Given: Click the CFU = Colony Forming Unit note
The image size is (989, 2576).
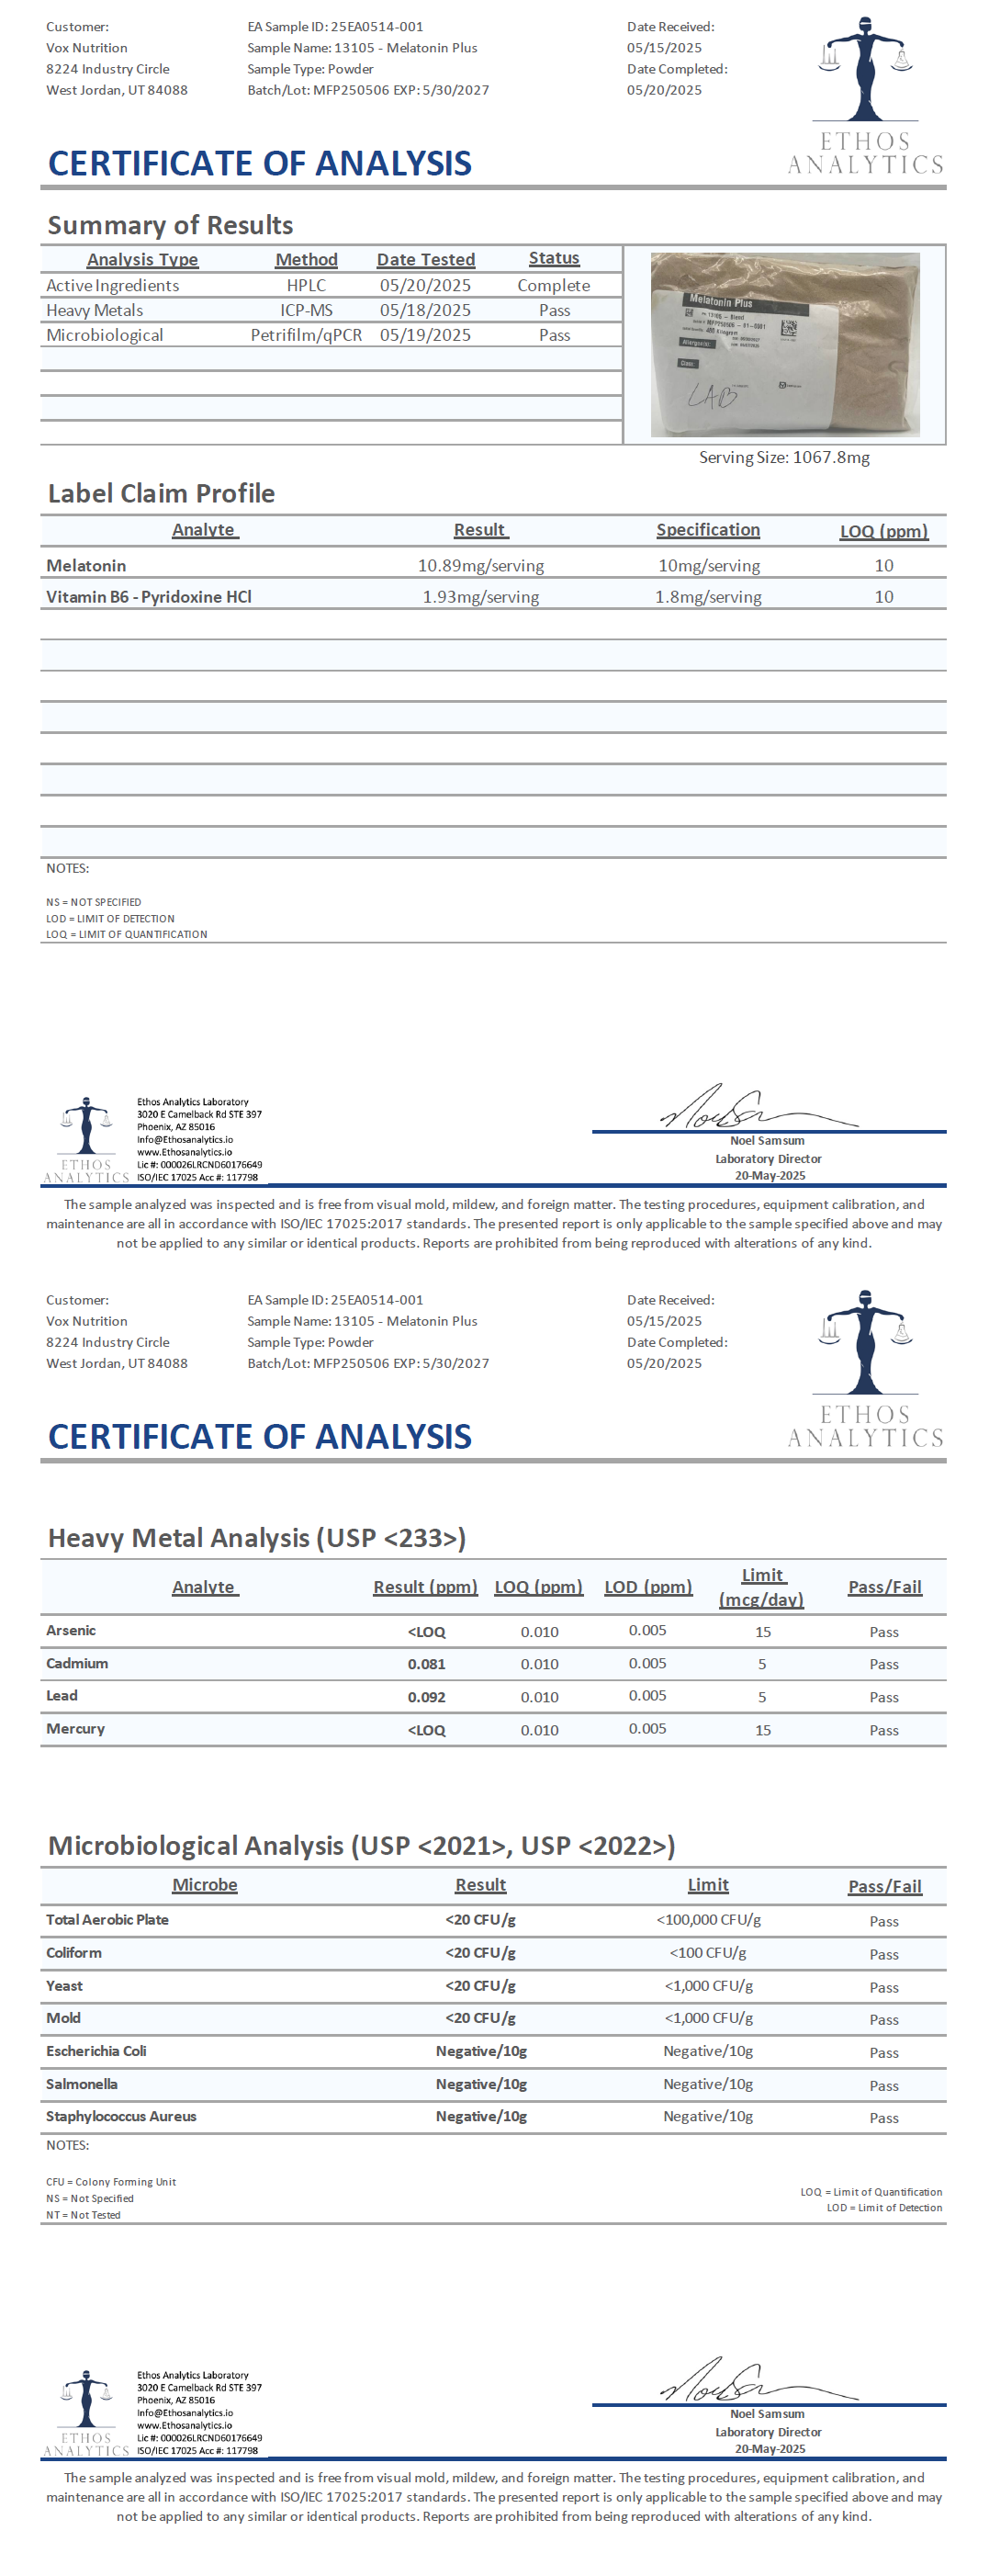Looking at the screenshot, I should [111, 2182].
